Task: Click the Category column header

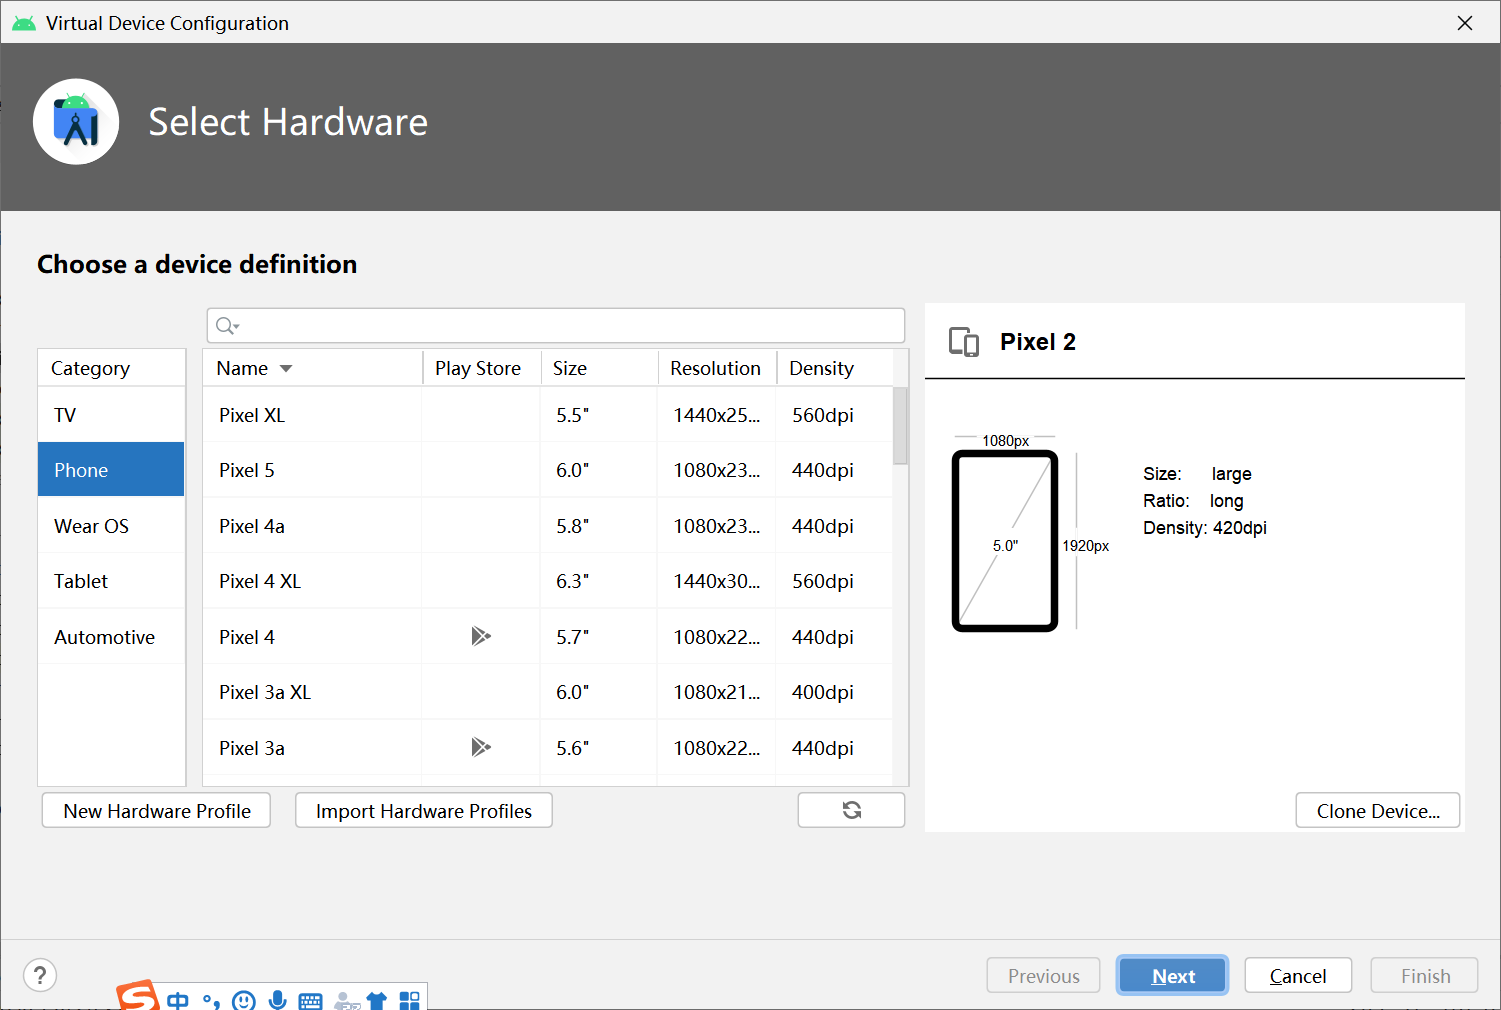Action: [x=111, y=368]
